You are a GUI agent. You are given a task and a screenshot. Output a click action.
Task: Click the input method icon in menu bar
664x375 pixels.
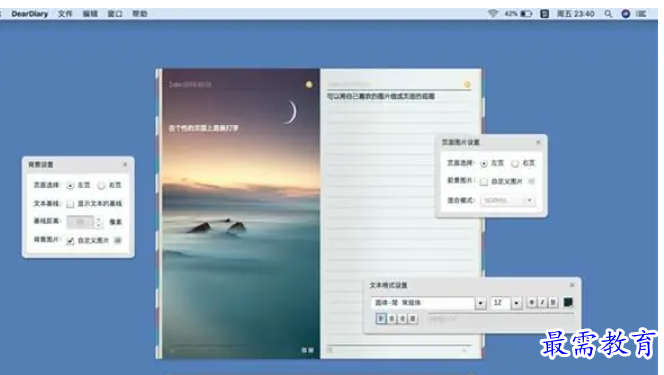coord(545,14)
